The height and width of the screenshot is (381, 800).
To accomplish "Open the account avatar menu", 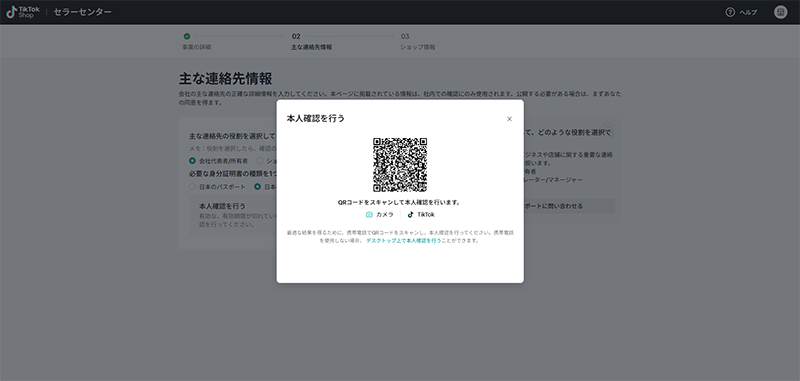I will click(x=781, y=12).
